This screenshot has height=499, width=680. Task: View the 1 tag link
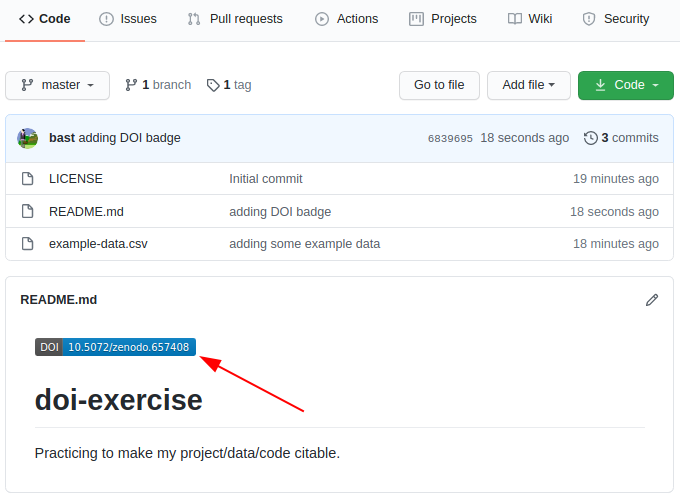tap(229, 85)
